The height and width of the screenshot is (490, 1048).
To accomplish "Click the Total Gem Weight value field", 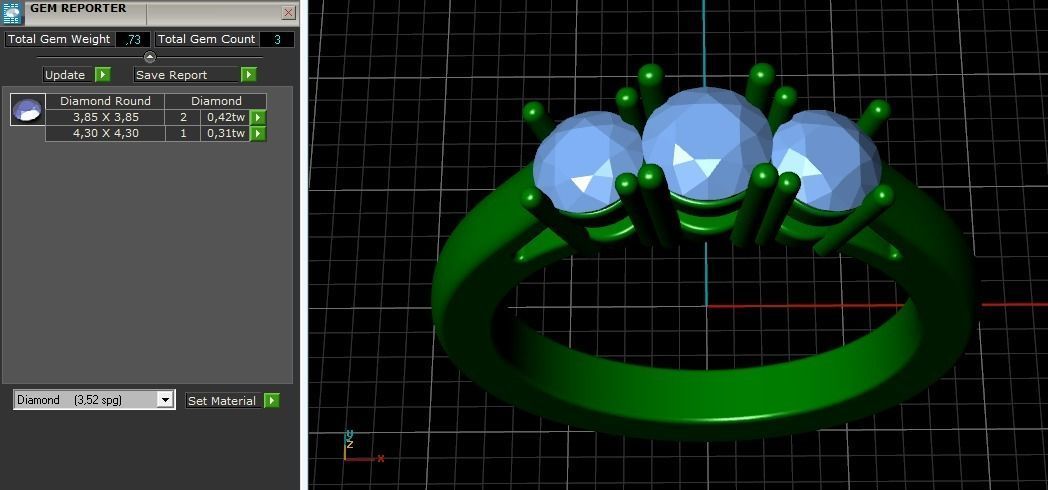I will [132, 39].
